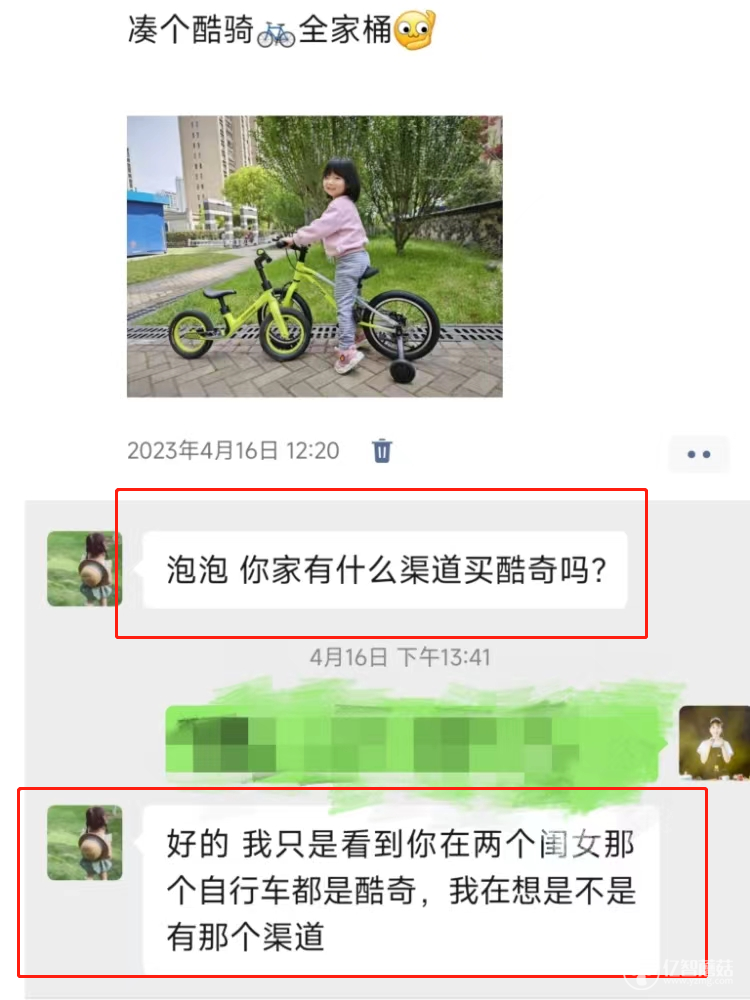This screenshot has width=750, height=1000.
Task: Tap the bicycle emoji in the caption
Action: pos(276,34)
